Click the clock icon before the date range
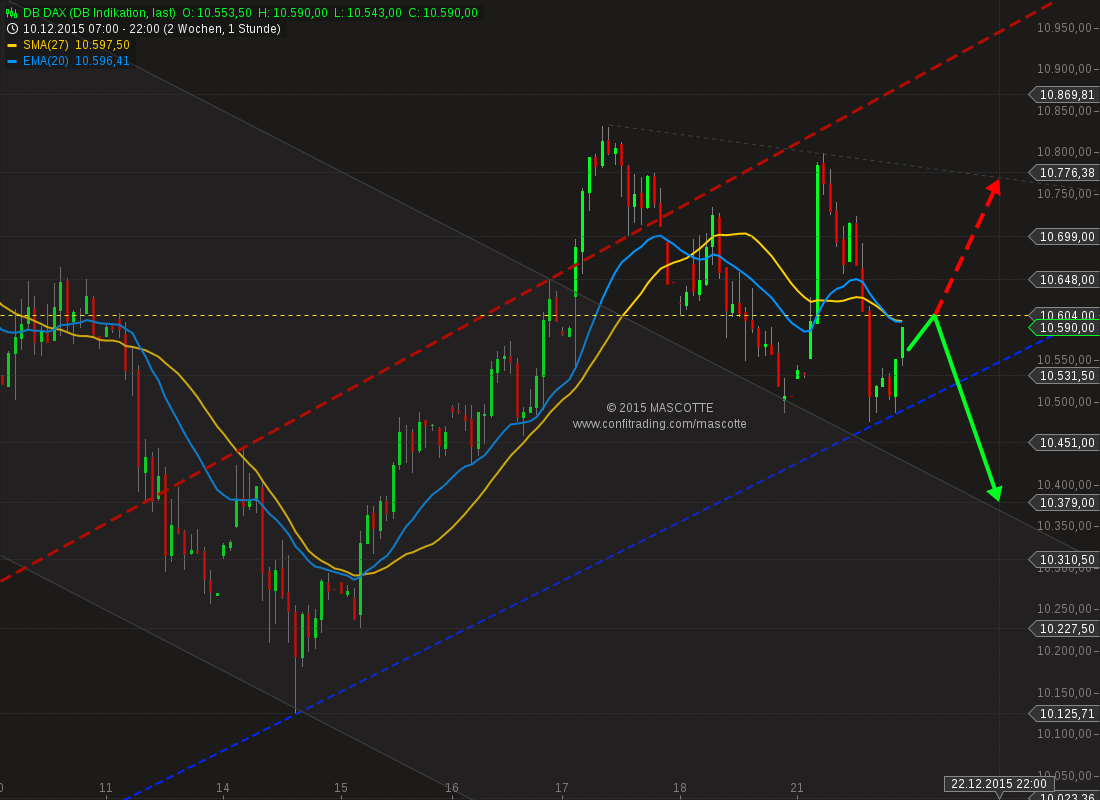Screen dimensions: 1100x800 12,29
